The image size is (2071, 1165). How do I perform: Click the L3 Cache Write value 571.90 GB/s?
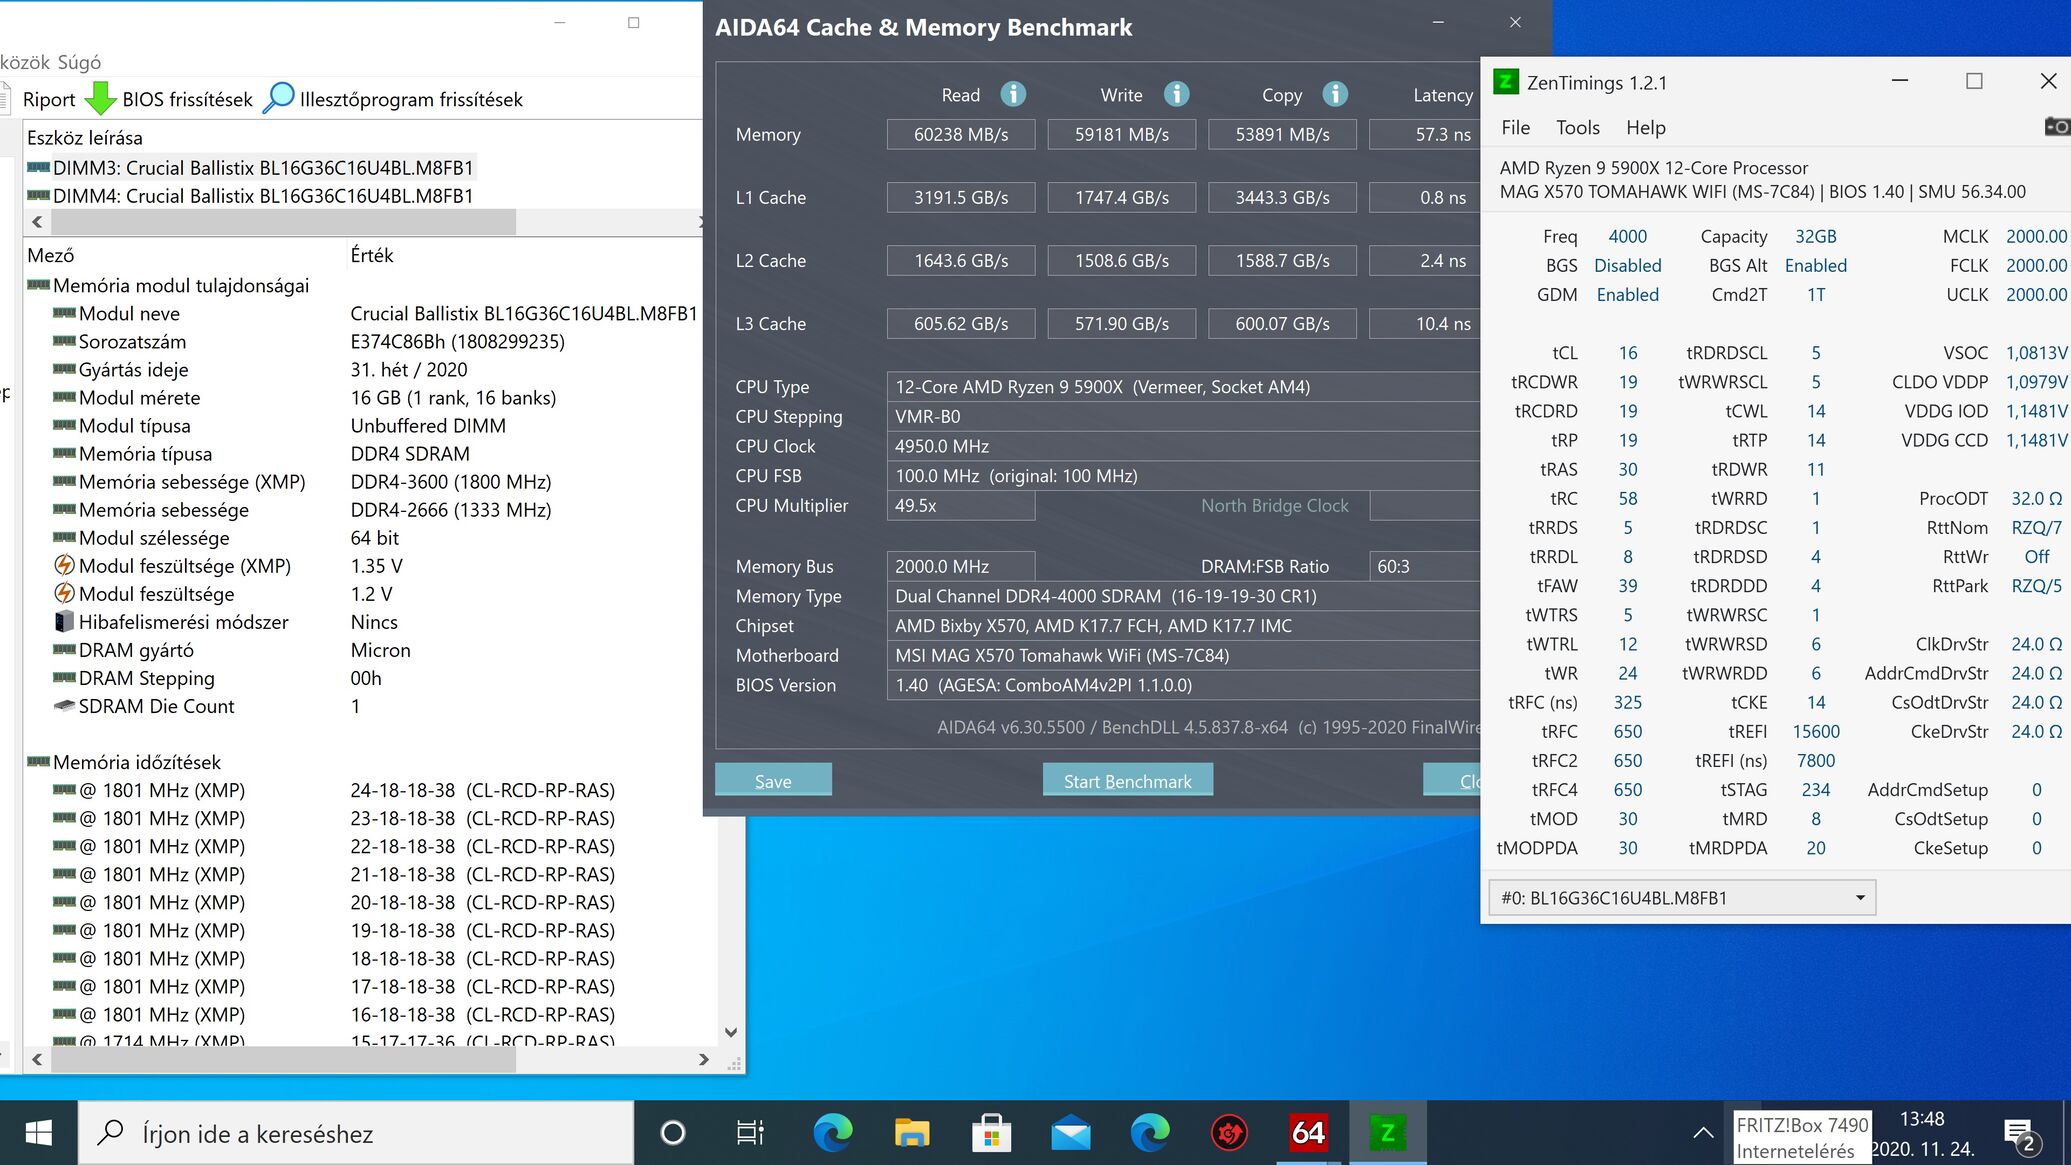click(x=1121, y=323)
